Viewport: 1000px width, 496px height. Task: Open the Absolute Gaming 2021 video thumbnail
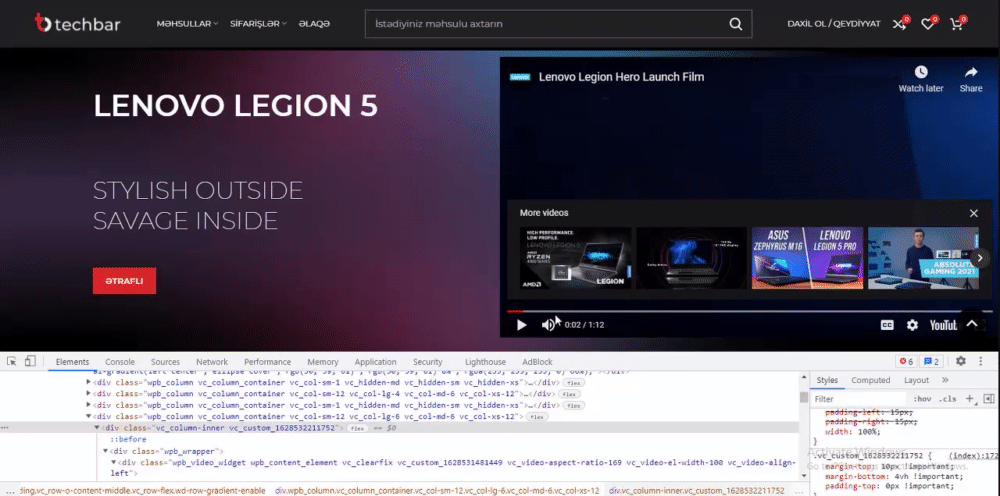pos(923,258)
